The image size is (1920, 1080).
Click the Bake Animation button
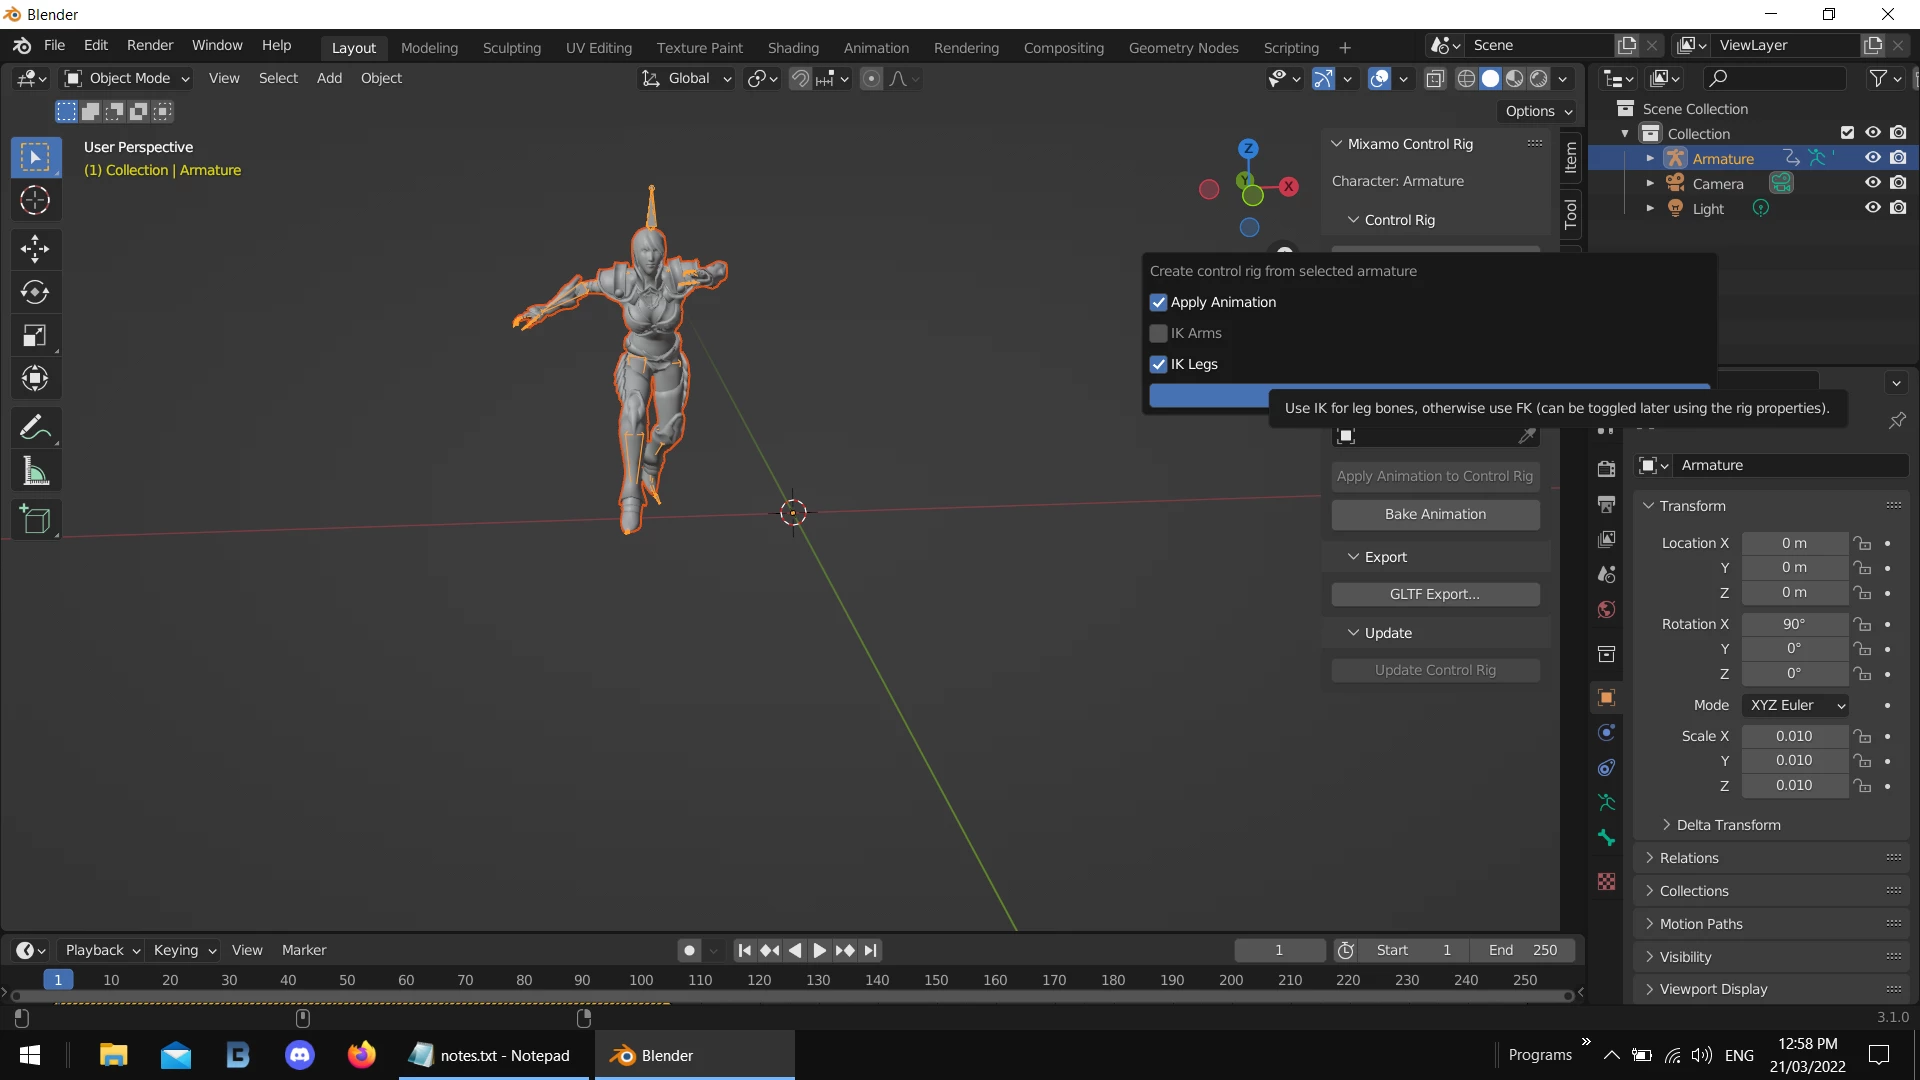(x=1435, y=514)
